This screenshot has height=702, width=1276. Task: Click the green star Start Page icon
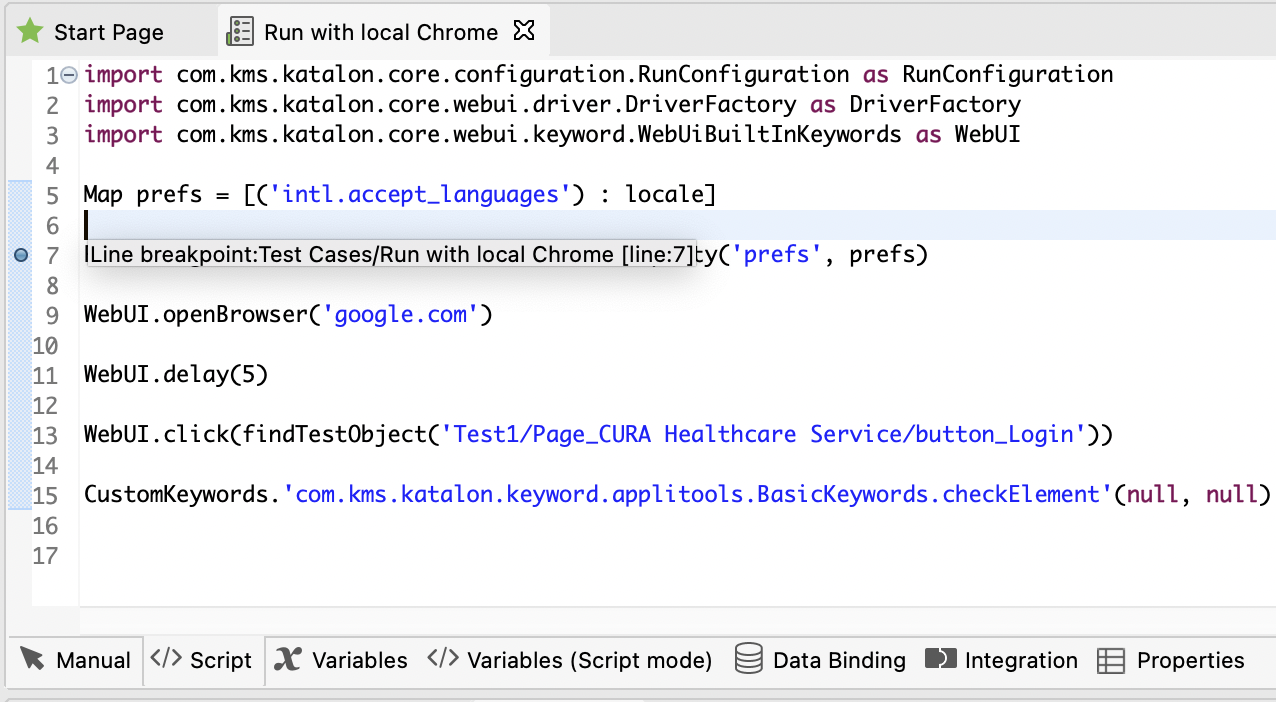pos(28,31)
